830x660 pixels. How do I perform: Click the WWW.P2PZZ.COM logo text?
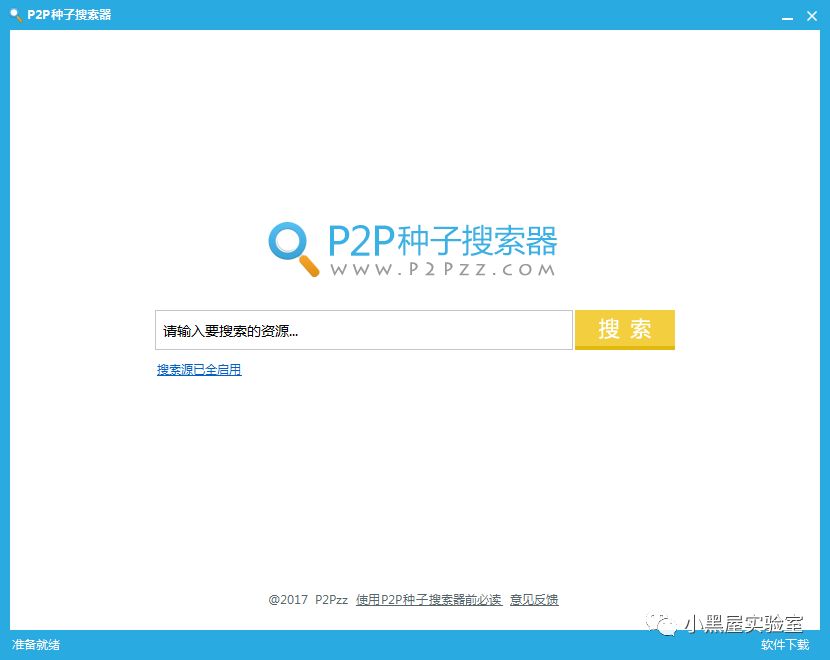[x=443, y=269]
